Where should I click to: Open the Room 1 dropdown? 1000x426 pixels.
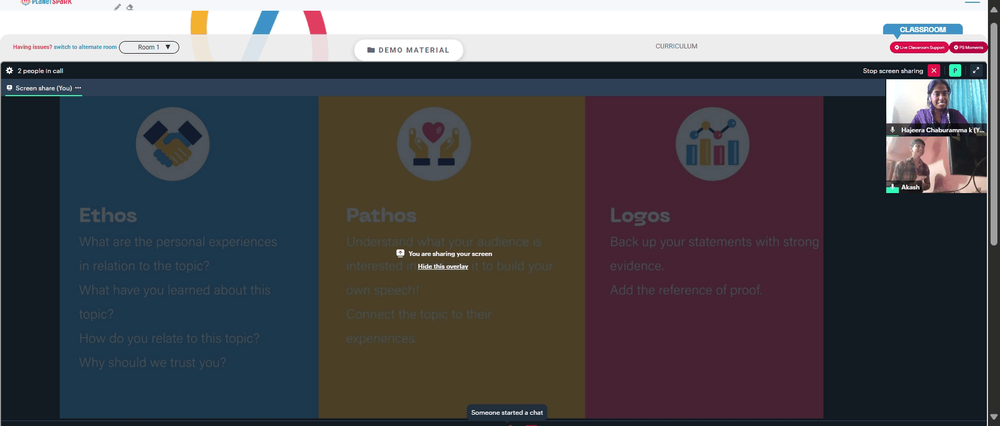tap(149, 47)
